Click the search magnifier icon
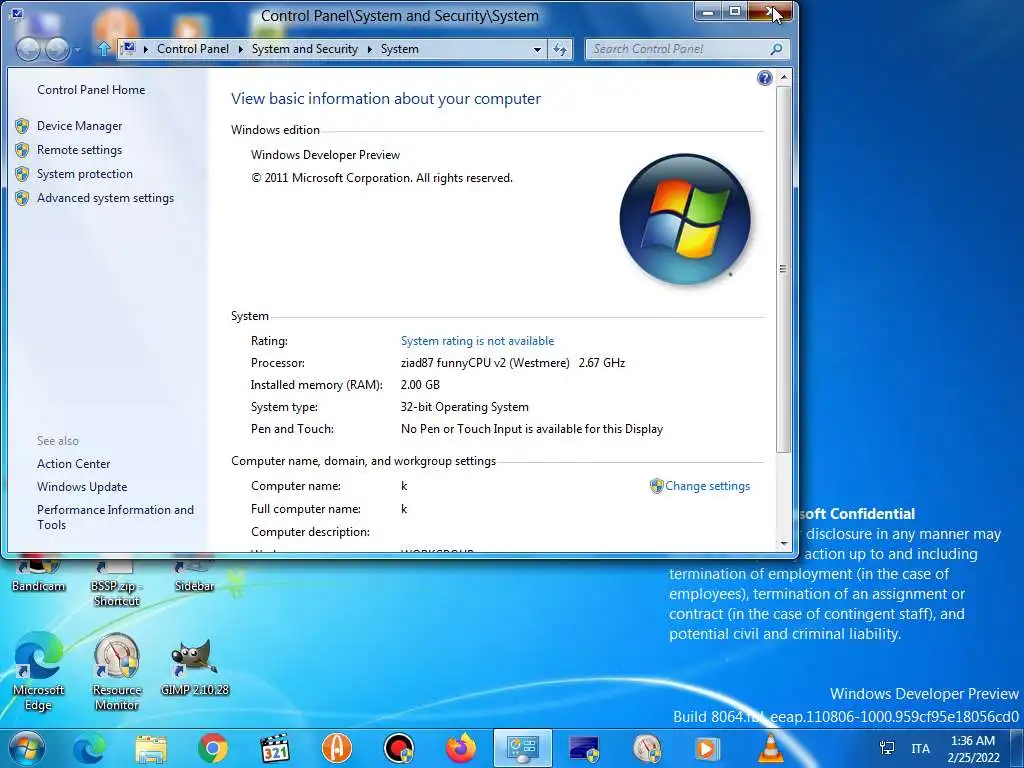The height and width of the screenshot is (768, 1024). pos(776,49)
